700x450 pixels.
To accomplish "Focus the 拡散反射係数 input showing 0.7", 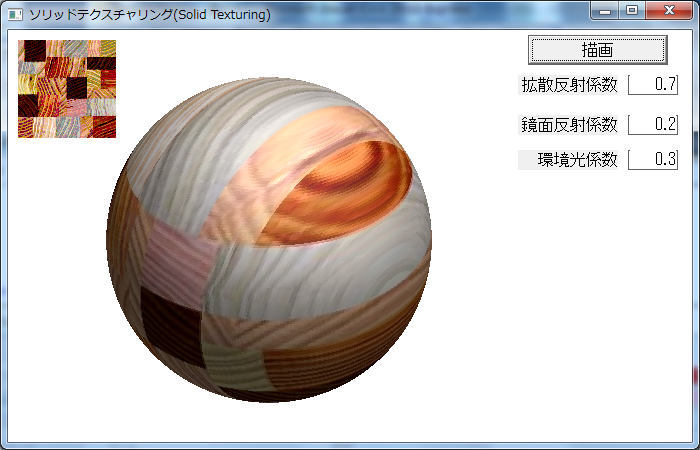I will pyautogui.click(x=653, y=85).
